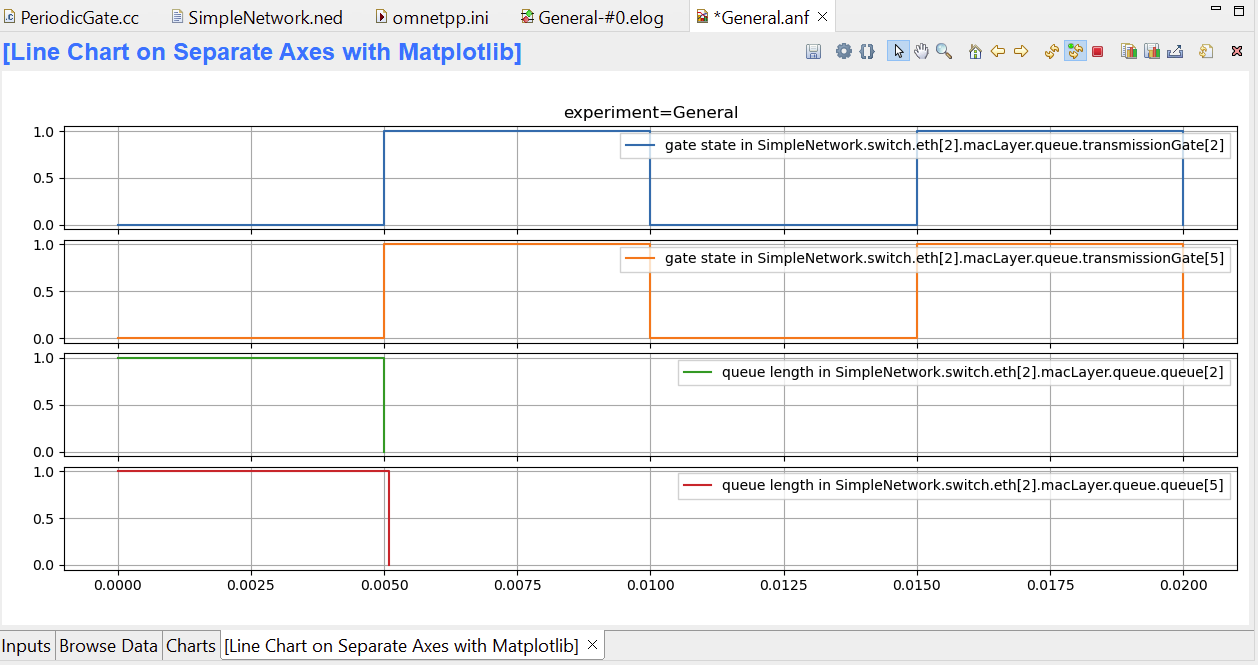Click the copy chart image icon
Viewport: 1258px width, 665px height.
[x=1129, y=52]
